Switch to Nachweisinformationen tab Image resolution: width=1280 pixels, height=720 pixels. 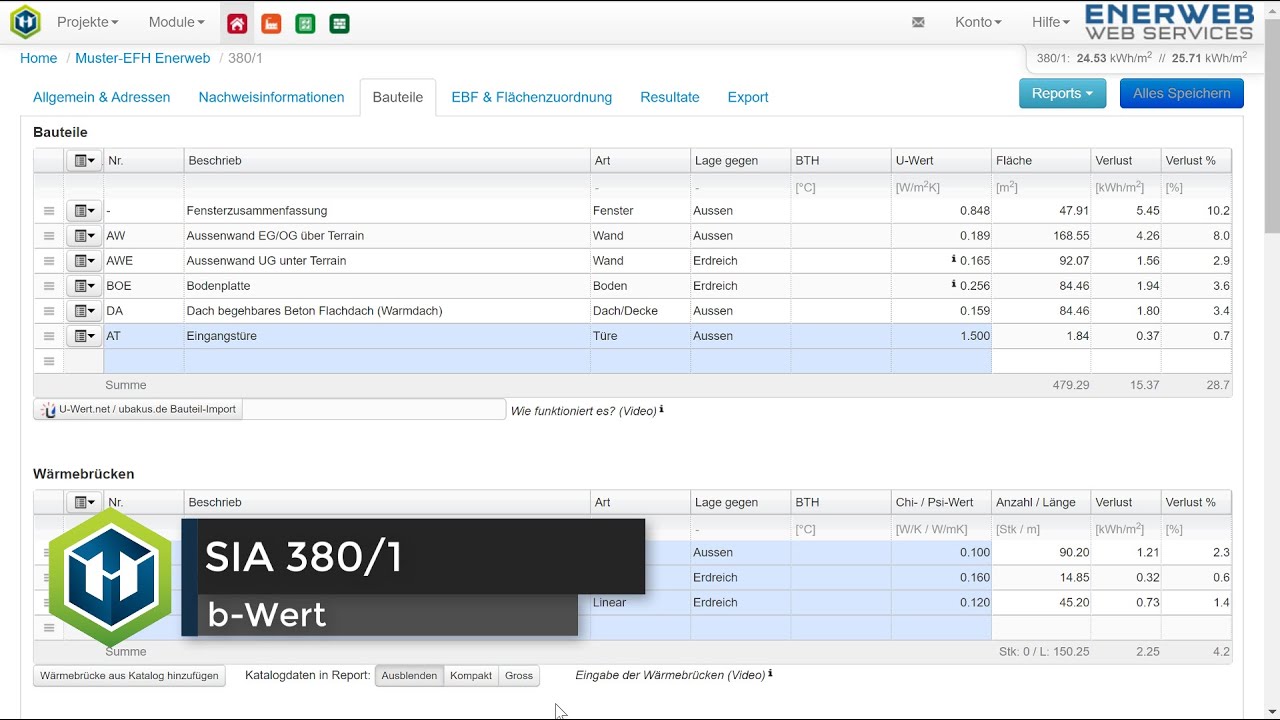271,97
